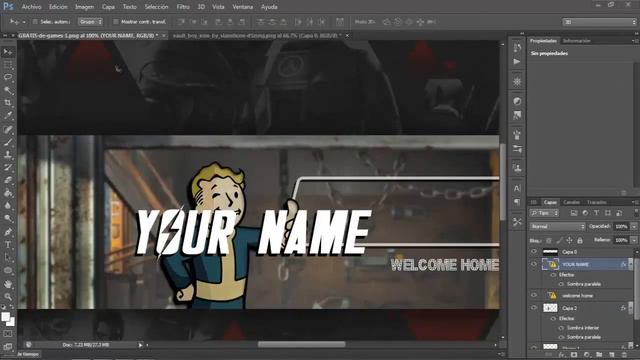Open status bar info arrow menu

coord(140,345)
